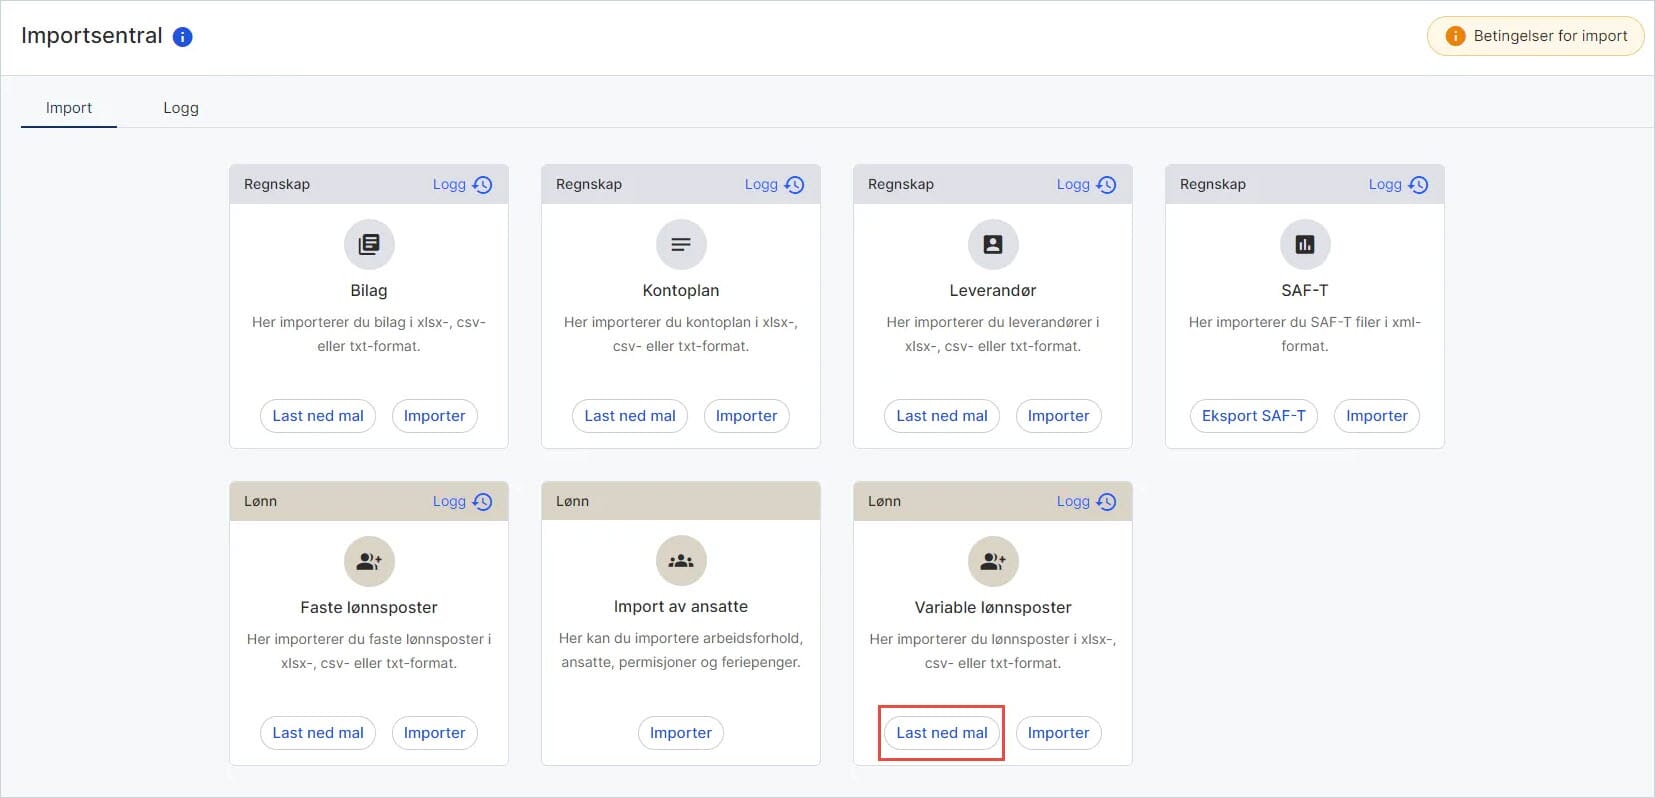Switch to the Logg tab

coord(181,108)
